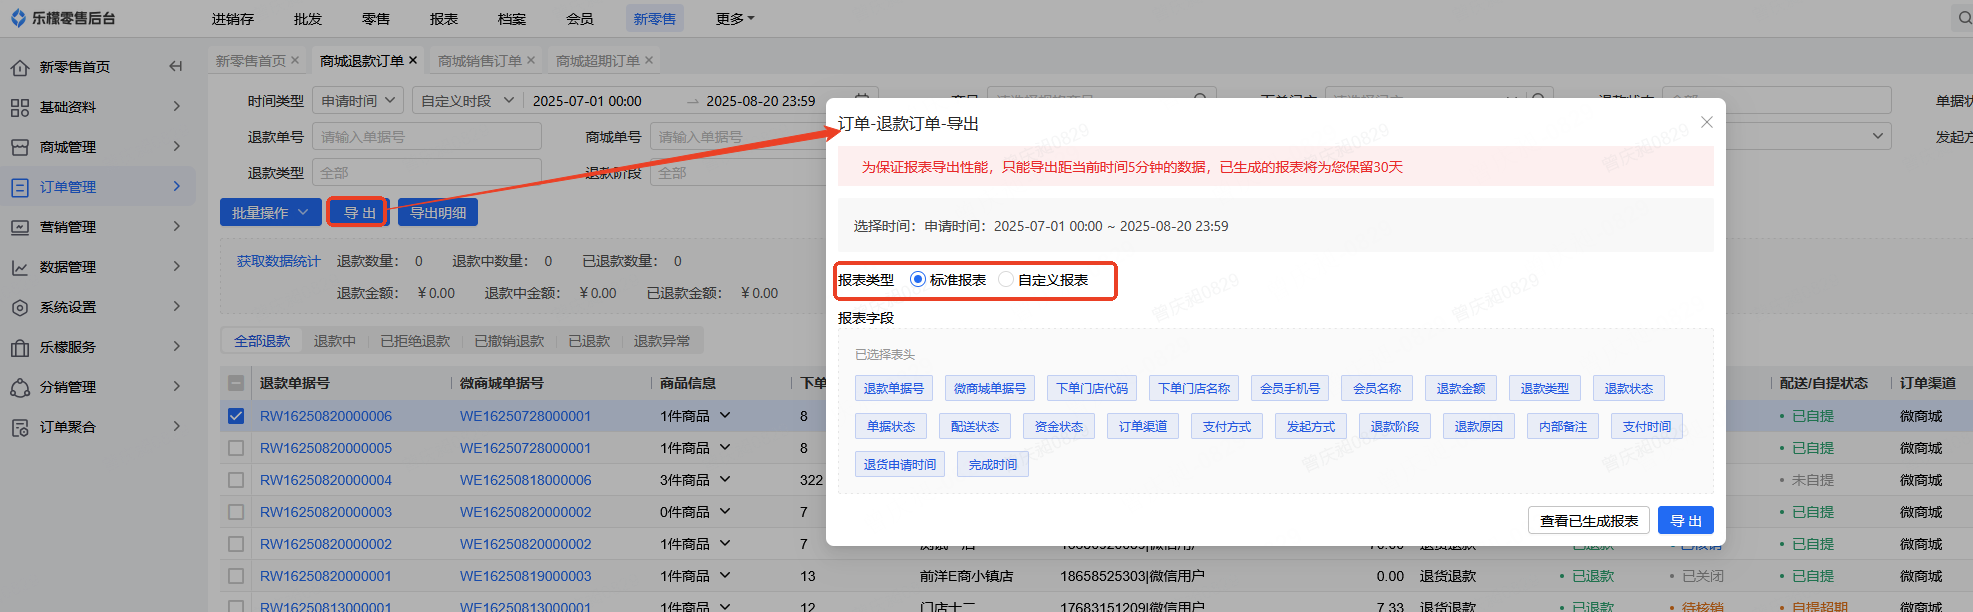This screenshot has width=1973, height=612.
Task: Open the 会员 top menu
Action: pos(580,19)
